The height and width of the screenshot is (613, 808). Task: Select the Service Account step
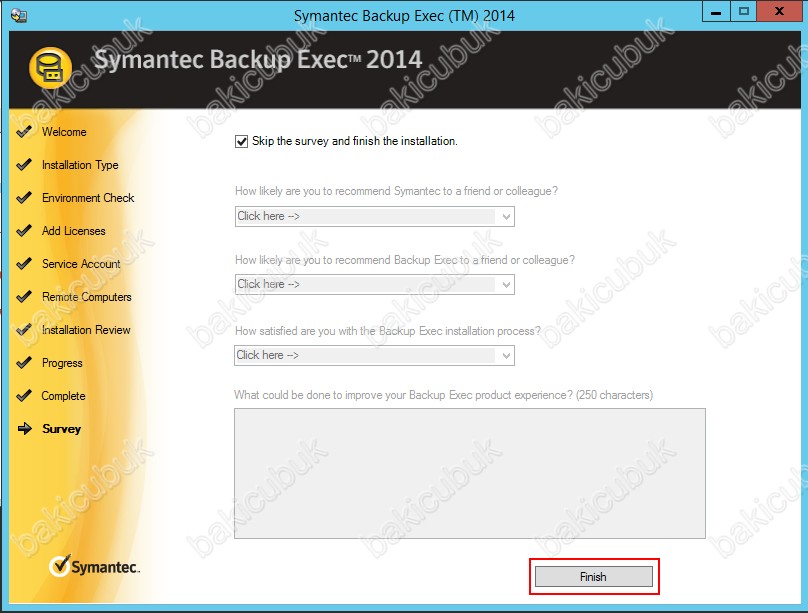click(x=81, y=264)
